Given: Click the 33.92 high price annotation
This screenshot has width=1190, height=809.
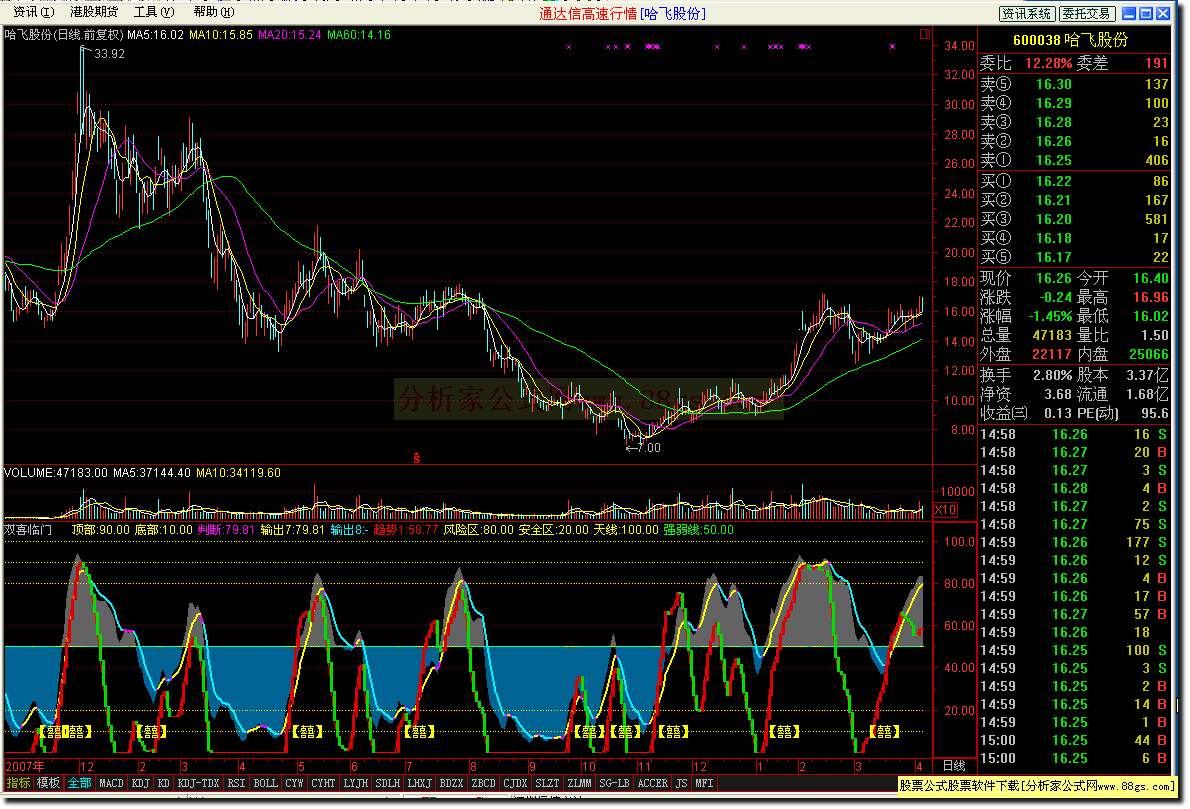Looking at the screenshot, I should [x=109, y=54].
